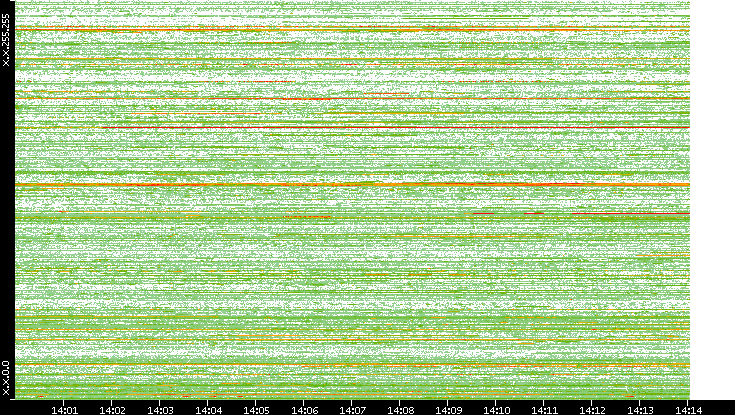
Task: Click the 14:02 time axis label
Action: click(112, 410)
